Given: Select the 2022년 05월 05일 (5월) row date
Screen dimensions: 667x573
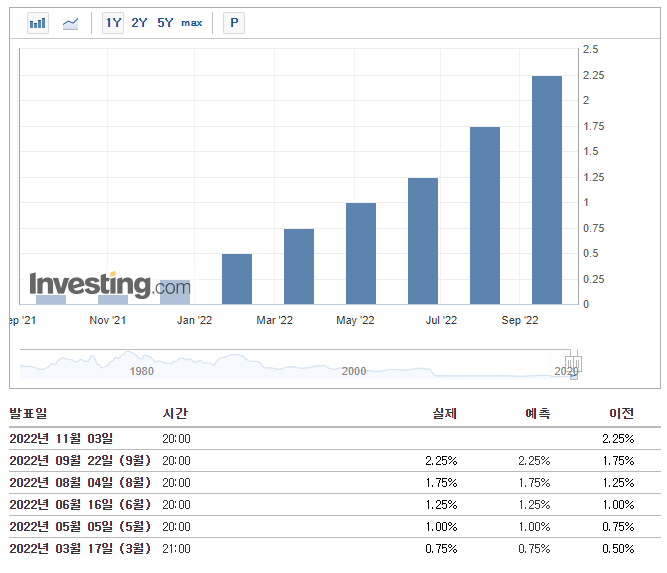Looking at the screenshot, I should click(80, 527).
